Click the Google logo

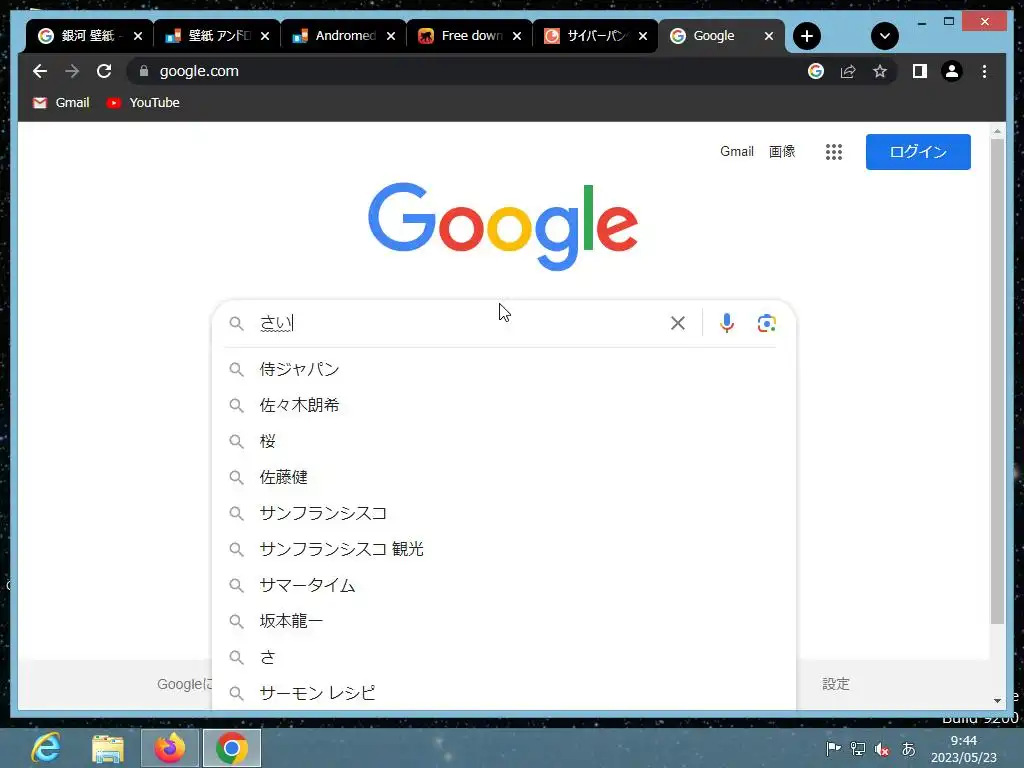tap(503, 225)
